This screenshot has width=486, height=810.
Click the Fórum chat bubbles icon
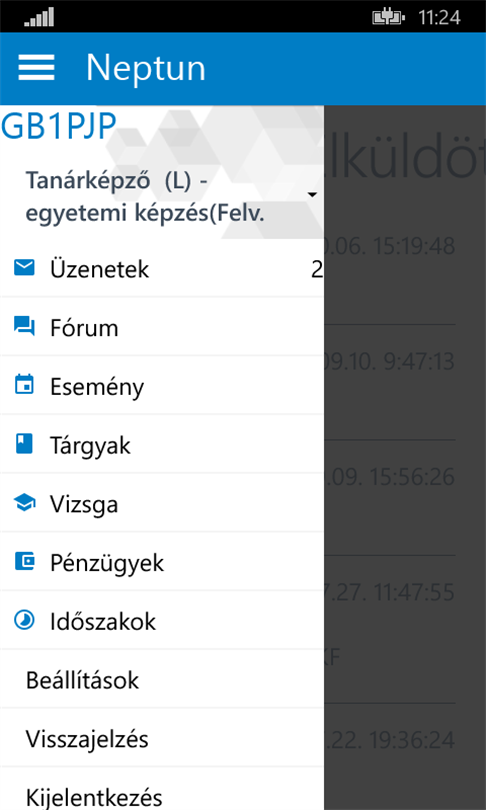click(24, 326)
